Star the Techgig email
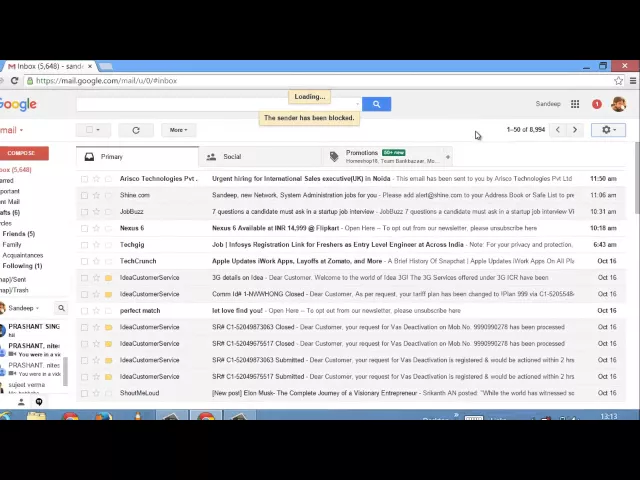Screen dimensions: 640x480 coord(96,245)
